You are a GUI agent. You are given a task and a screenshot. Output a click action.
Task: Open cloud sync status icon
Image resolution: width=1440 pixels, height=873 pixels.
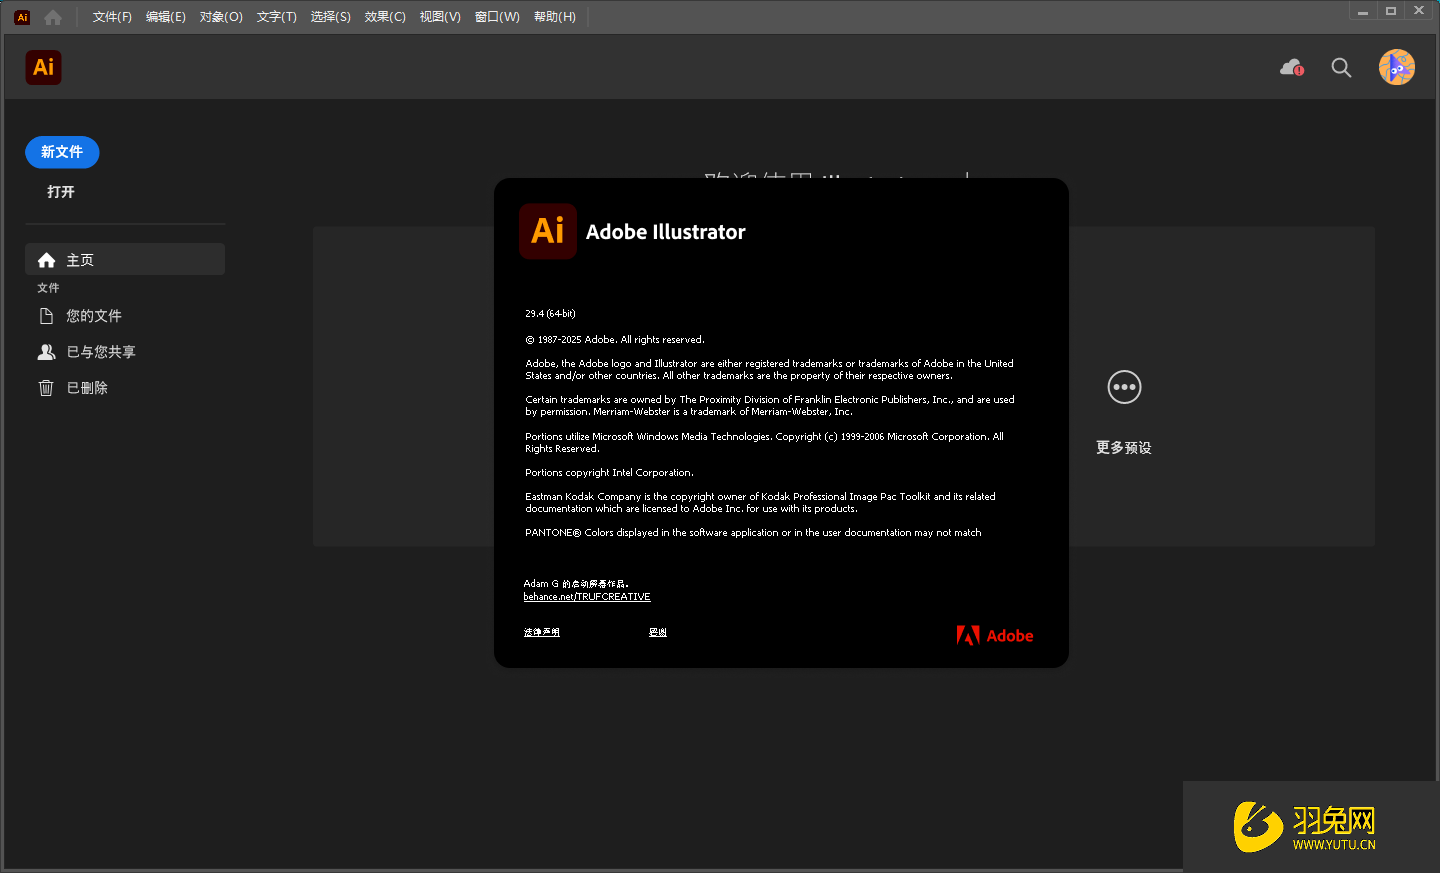point(1292,67)
